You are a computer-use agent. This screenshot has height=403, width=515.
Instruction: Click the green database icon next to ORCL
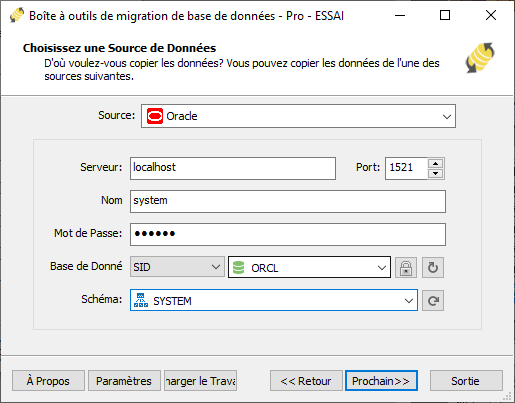(x=238, y=268)
